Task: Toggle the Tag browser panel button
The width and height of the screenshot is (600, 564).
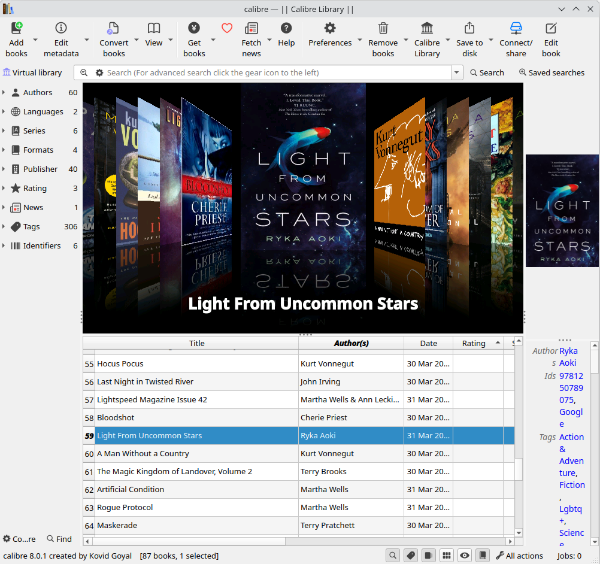Action: pos(411,555)
